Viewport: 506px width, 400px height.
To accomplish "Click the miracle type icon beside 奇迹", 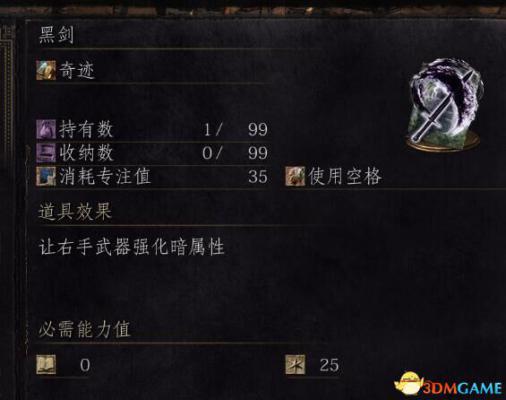I will 46,71.
